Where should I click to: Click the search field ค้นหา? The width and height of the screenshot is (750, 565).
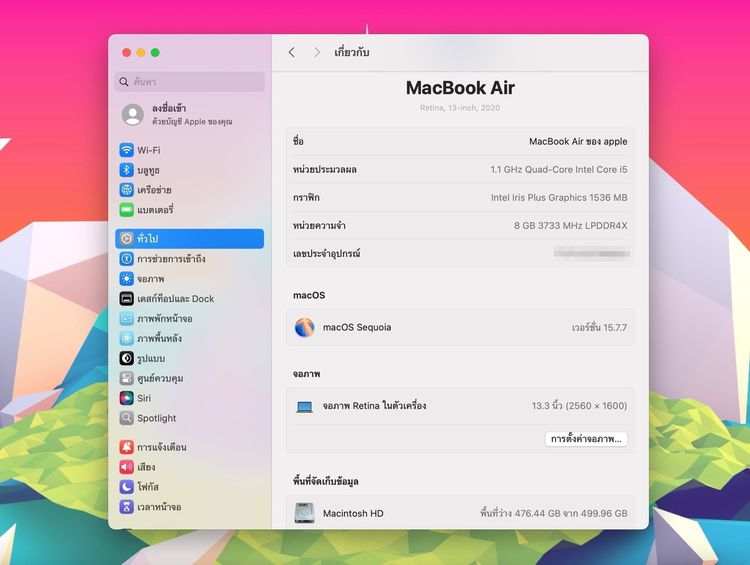[x=190, y=82]
